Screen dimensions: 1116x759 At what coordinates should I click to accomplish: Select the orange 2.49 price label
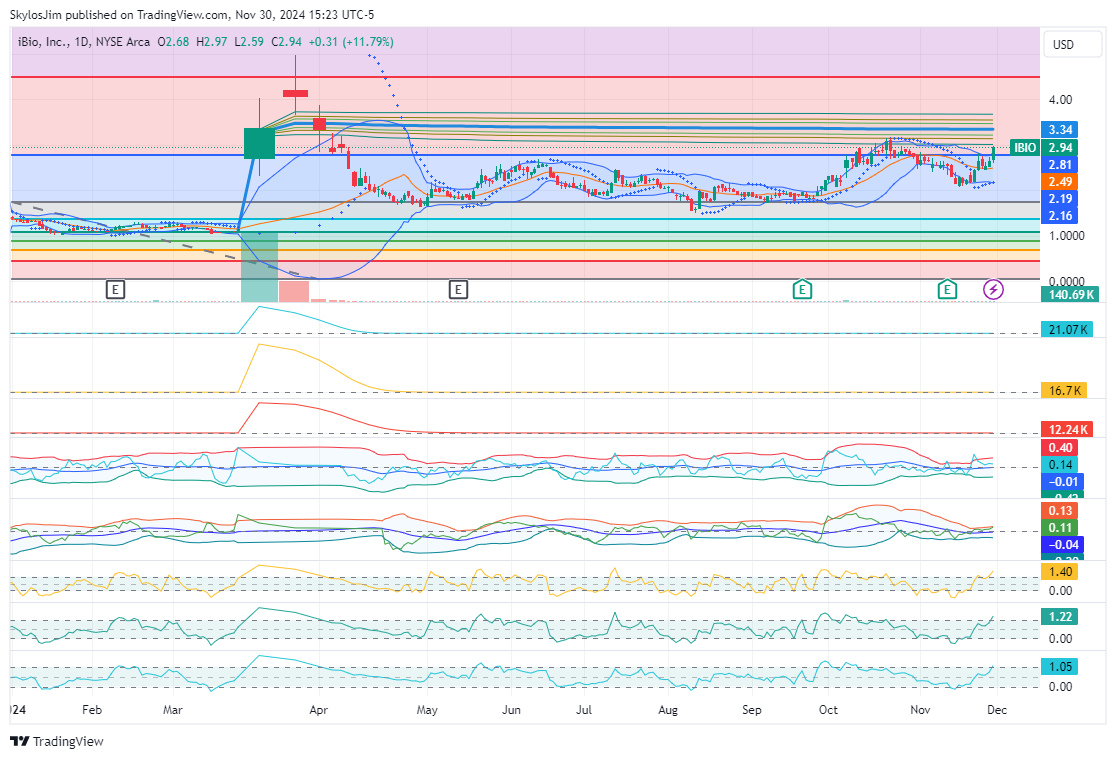tap(1062, 182)
